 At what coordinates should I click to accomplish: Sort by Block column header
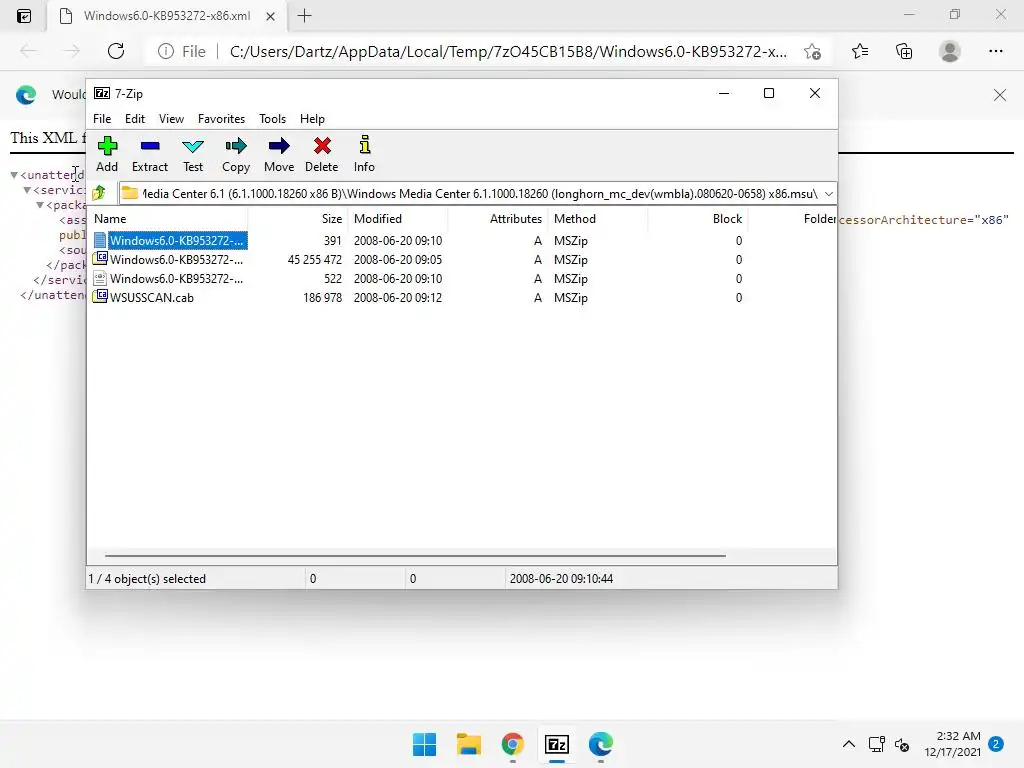pos(697,219)
